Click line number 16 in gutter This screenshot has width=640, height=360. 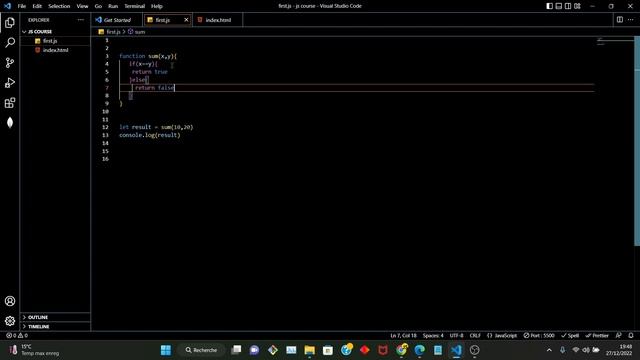105,159
